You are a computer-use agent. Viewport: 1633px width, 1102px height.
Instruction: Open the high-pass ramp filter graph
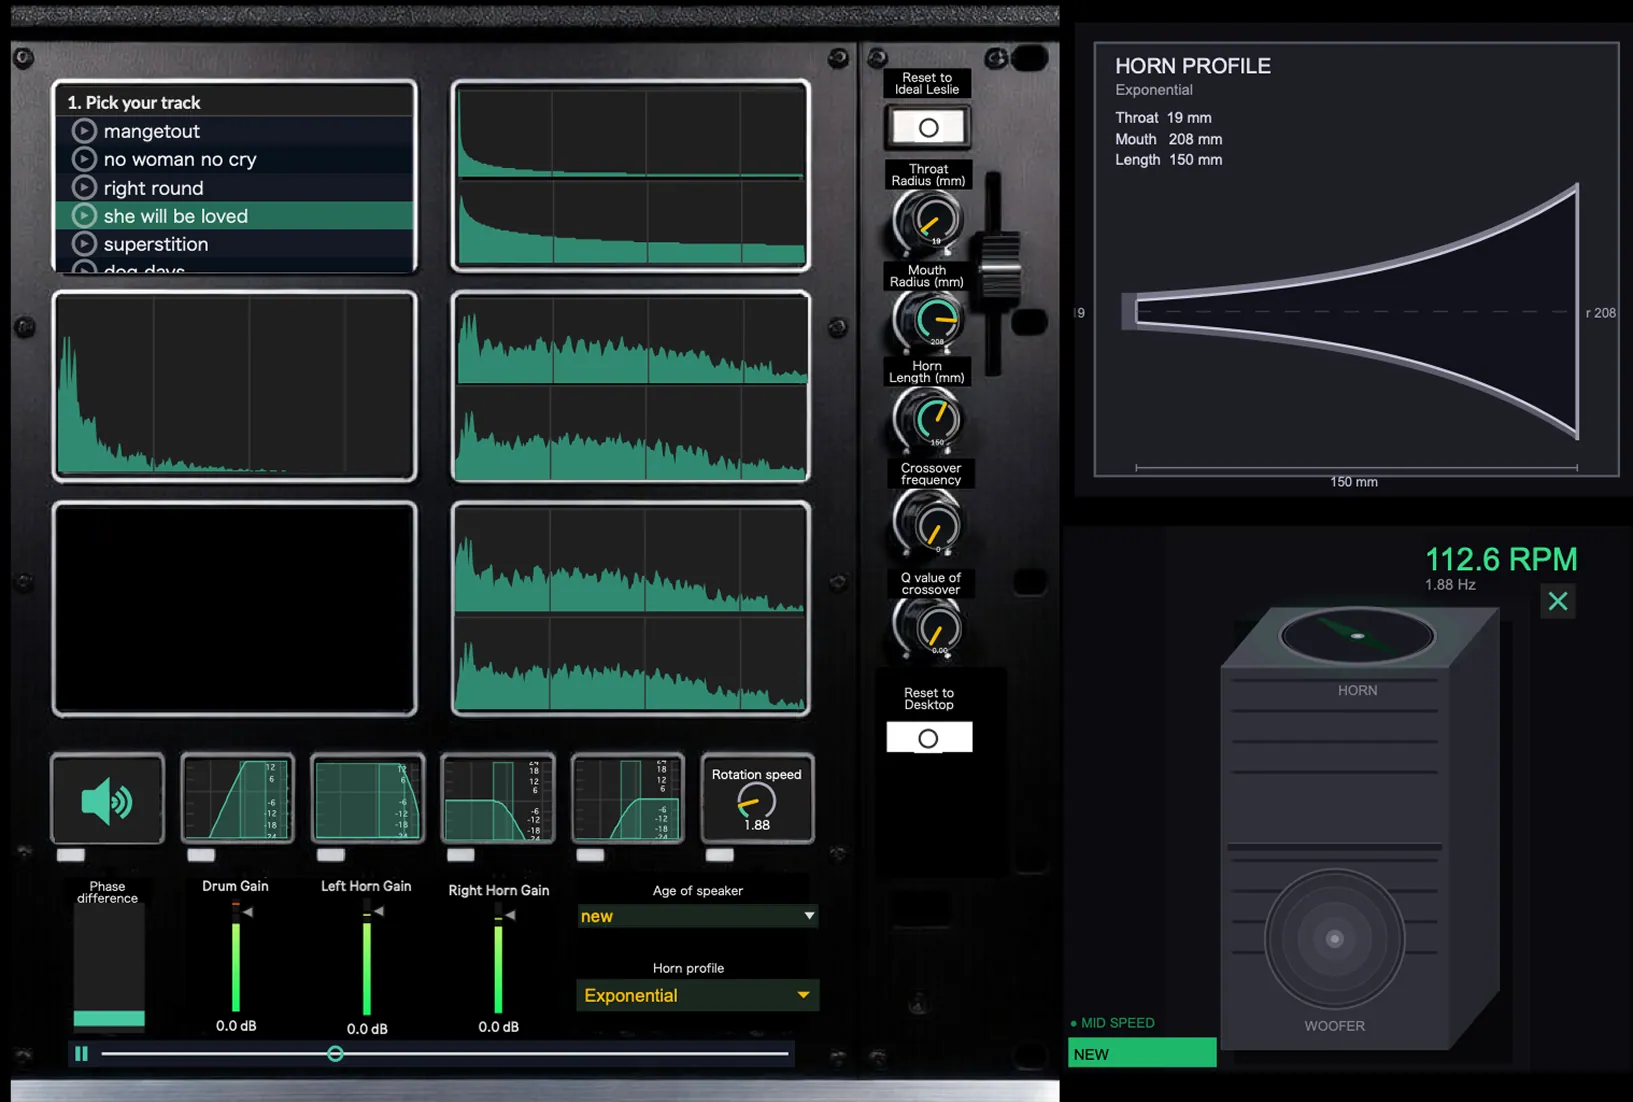click(x=237, y=799)
